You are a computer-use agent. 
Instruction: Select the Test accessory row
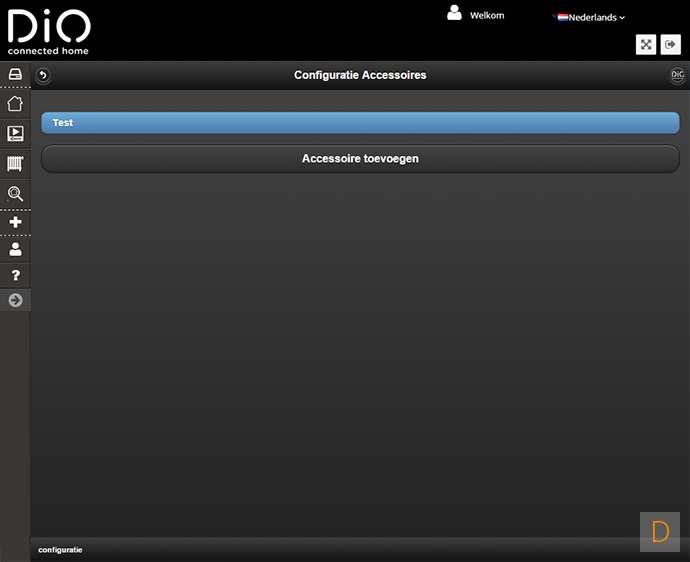click(360, 123)
